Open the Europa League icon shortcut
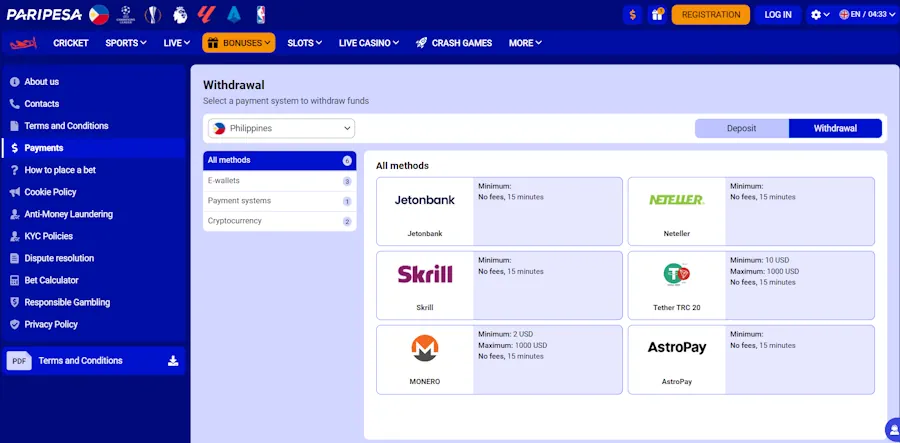900x443 pixels. tap(153, 14)
